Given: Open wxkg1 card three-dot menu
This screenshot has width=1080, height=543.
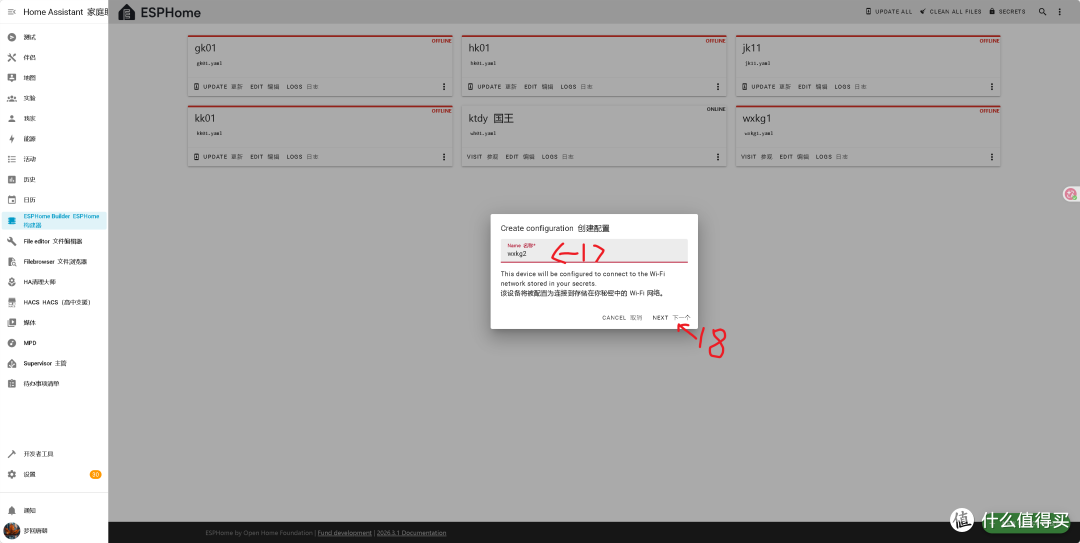Looking at the screenshot, I should (992, 157).
